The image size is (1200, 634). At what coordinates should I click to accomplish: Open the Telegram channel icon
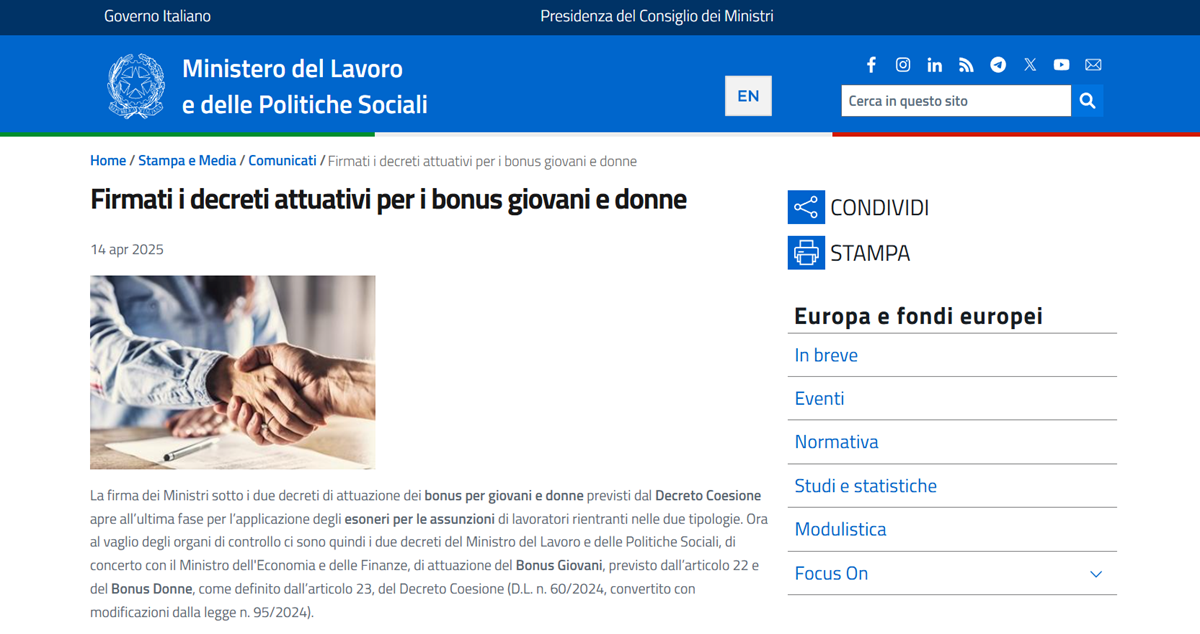[998, 65]
